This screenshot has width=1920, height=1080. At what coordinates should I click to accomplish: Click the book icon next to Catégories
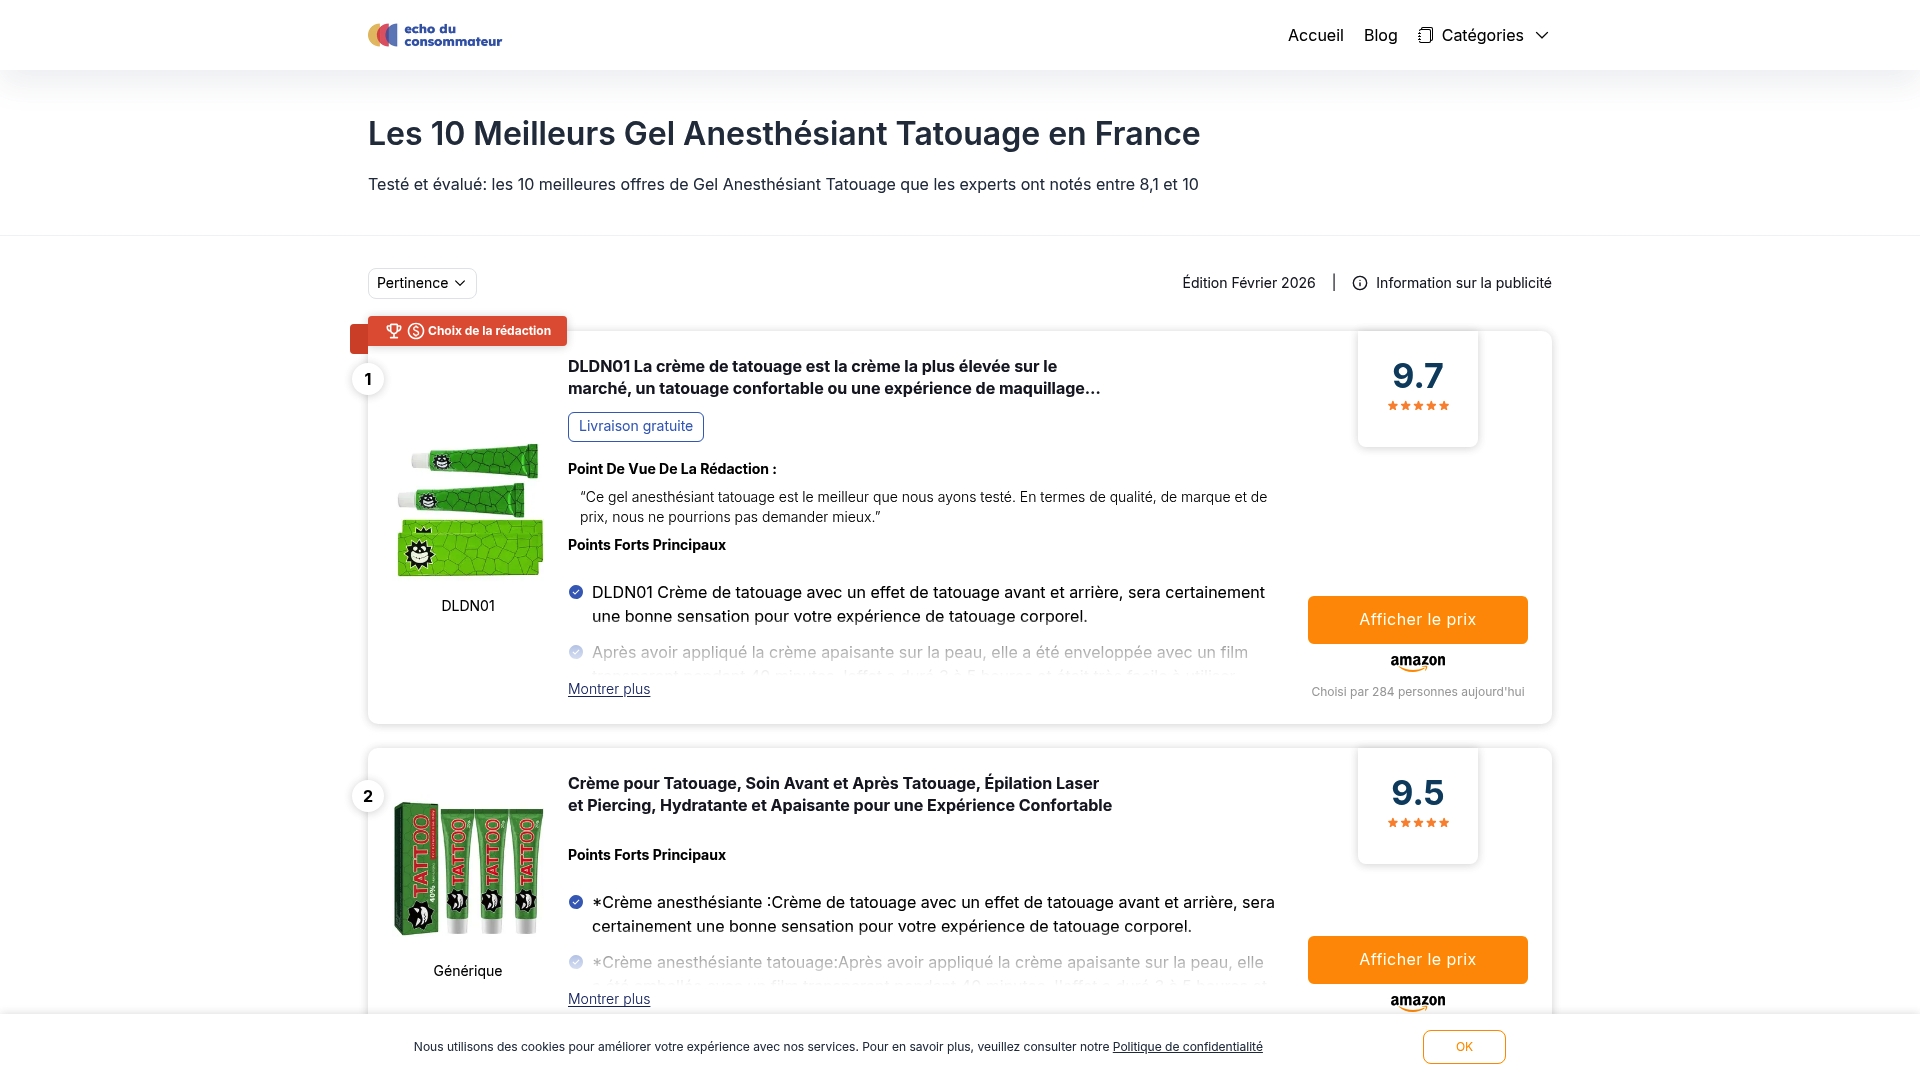click(x=1424, y=34)
